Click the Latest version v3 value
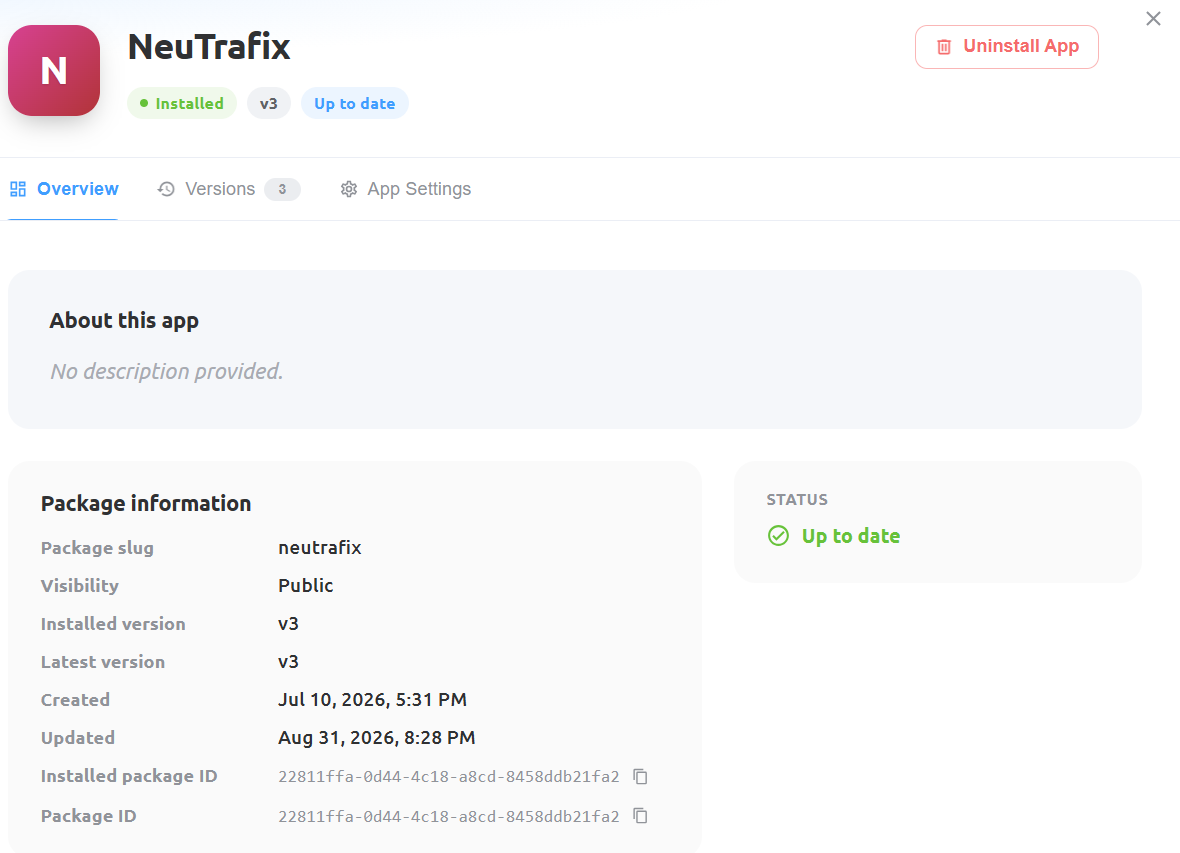 pos(288,662)
